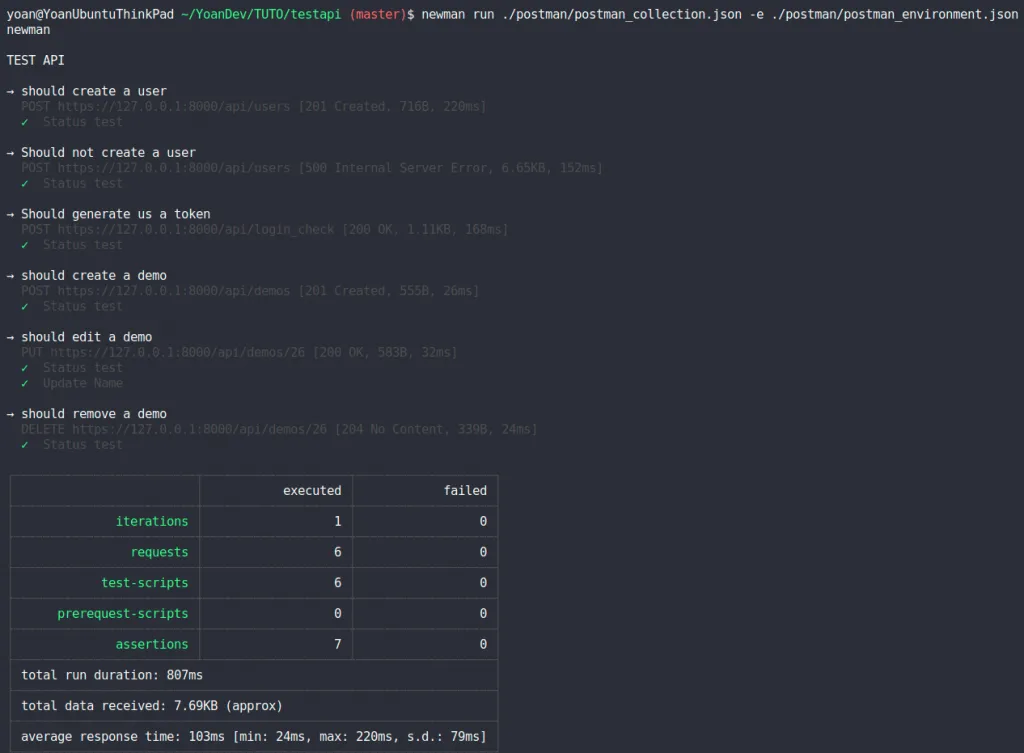
Task: Click the arrow before "should remove a demo"
Action: (10, 414)
